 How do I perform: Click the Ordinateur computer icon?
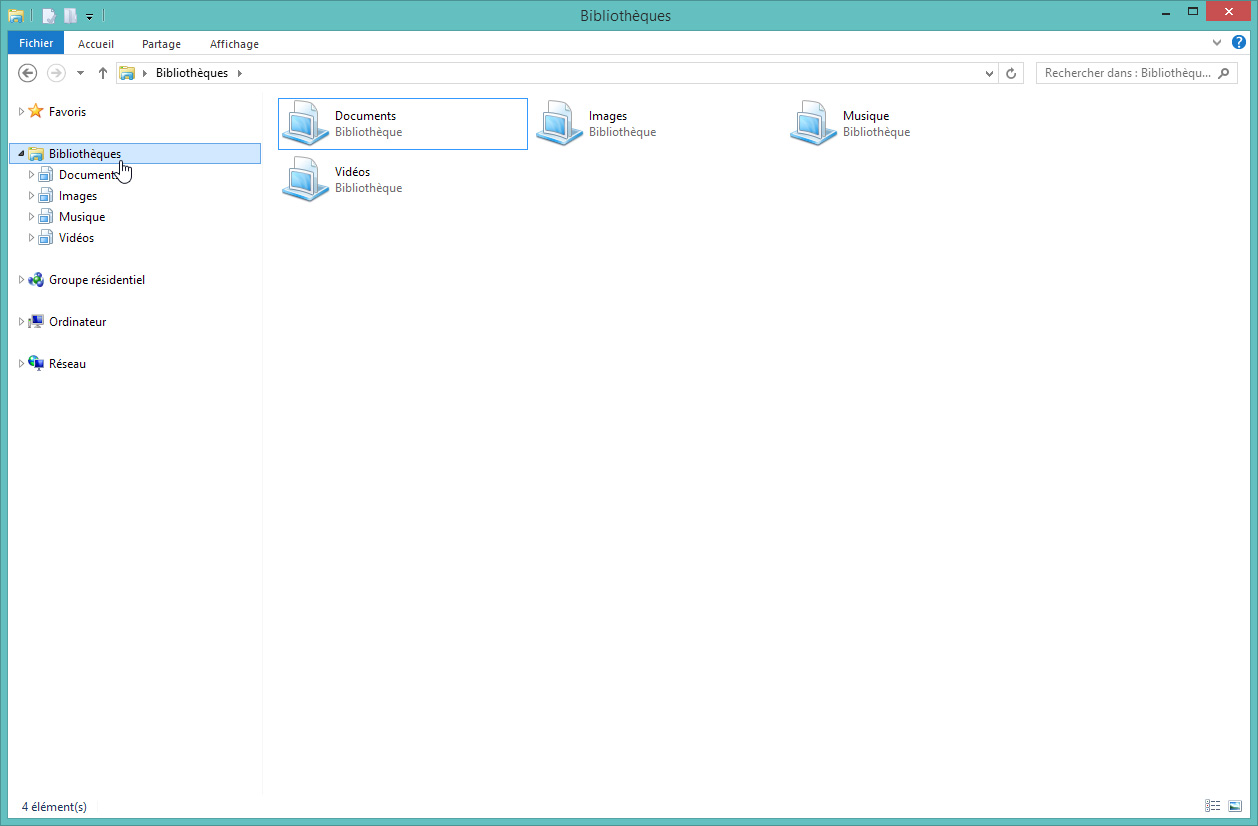coord(36,322)
